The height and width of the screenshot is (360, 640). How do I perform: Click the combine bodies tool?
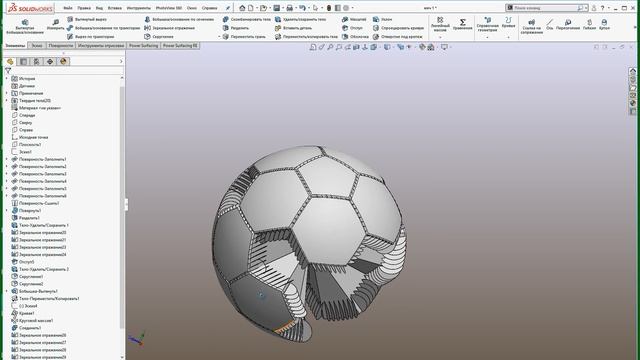[247, 19]
